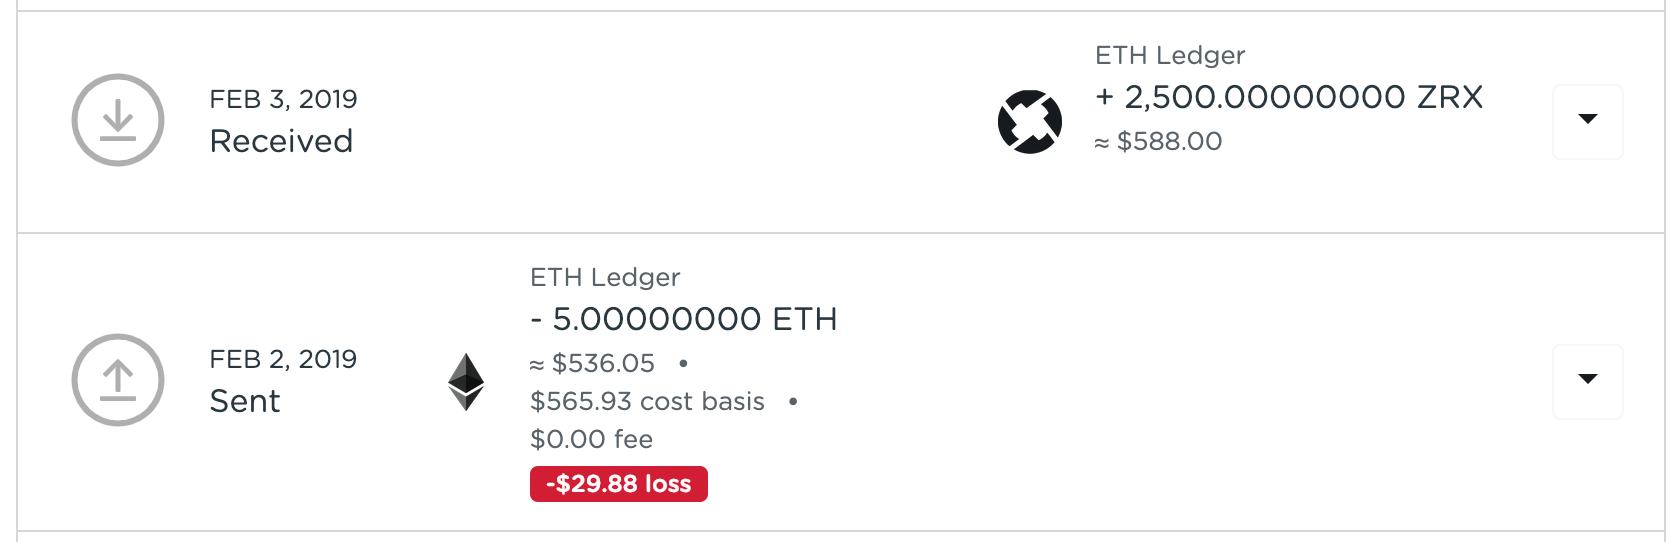Click the $0.00 fee text
Image resolution: width=1678 pixels, height=542 pixels.
[591, 439]
